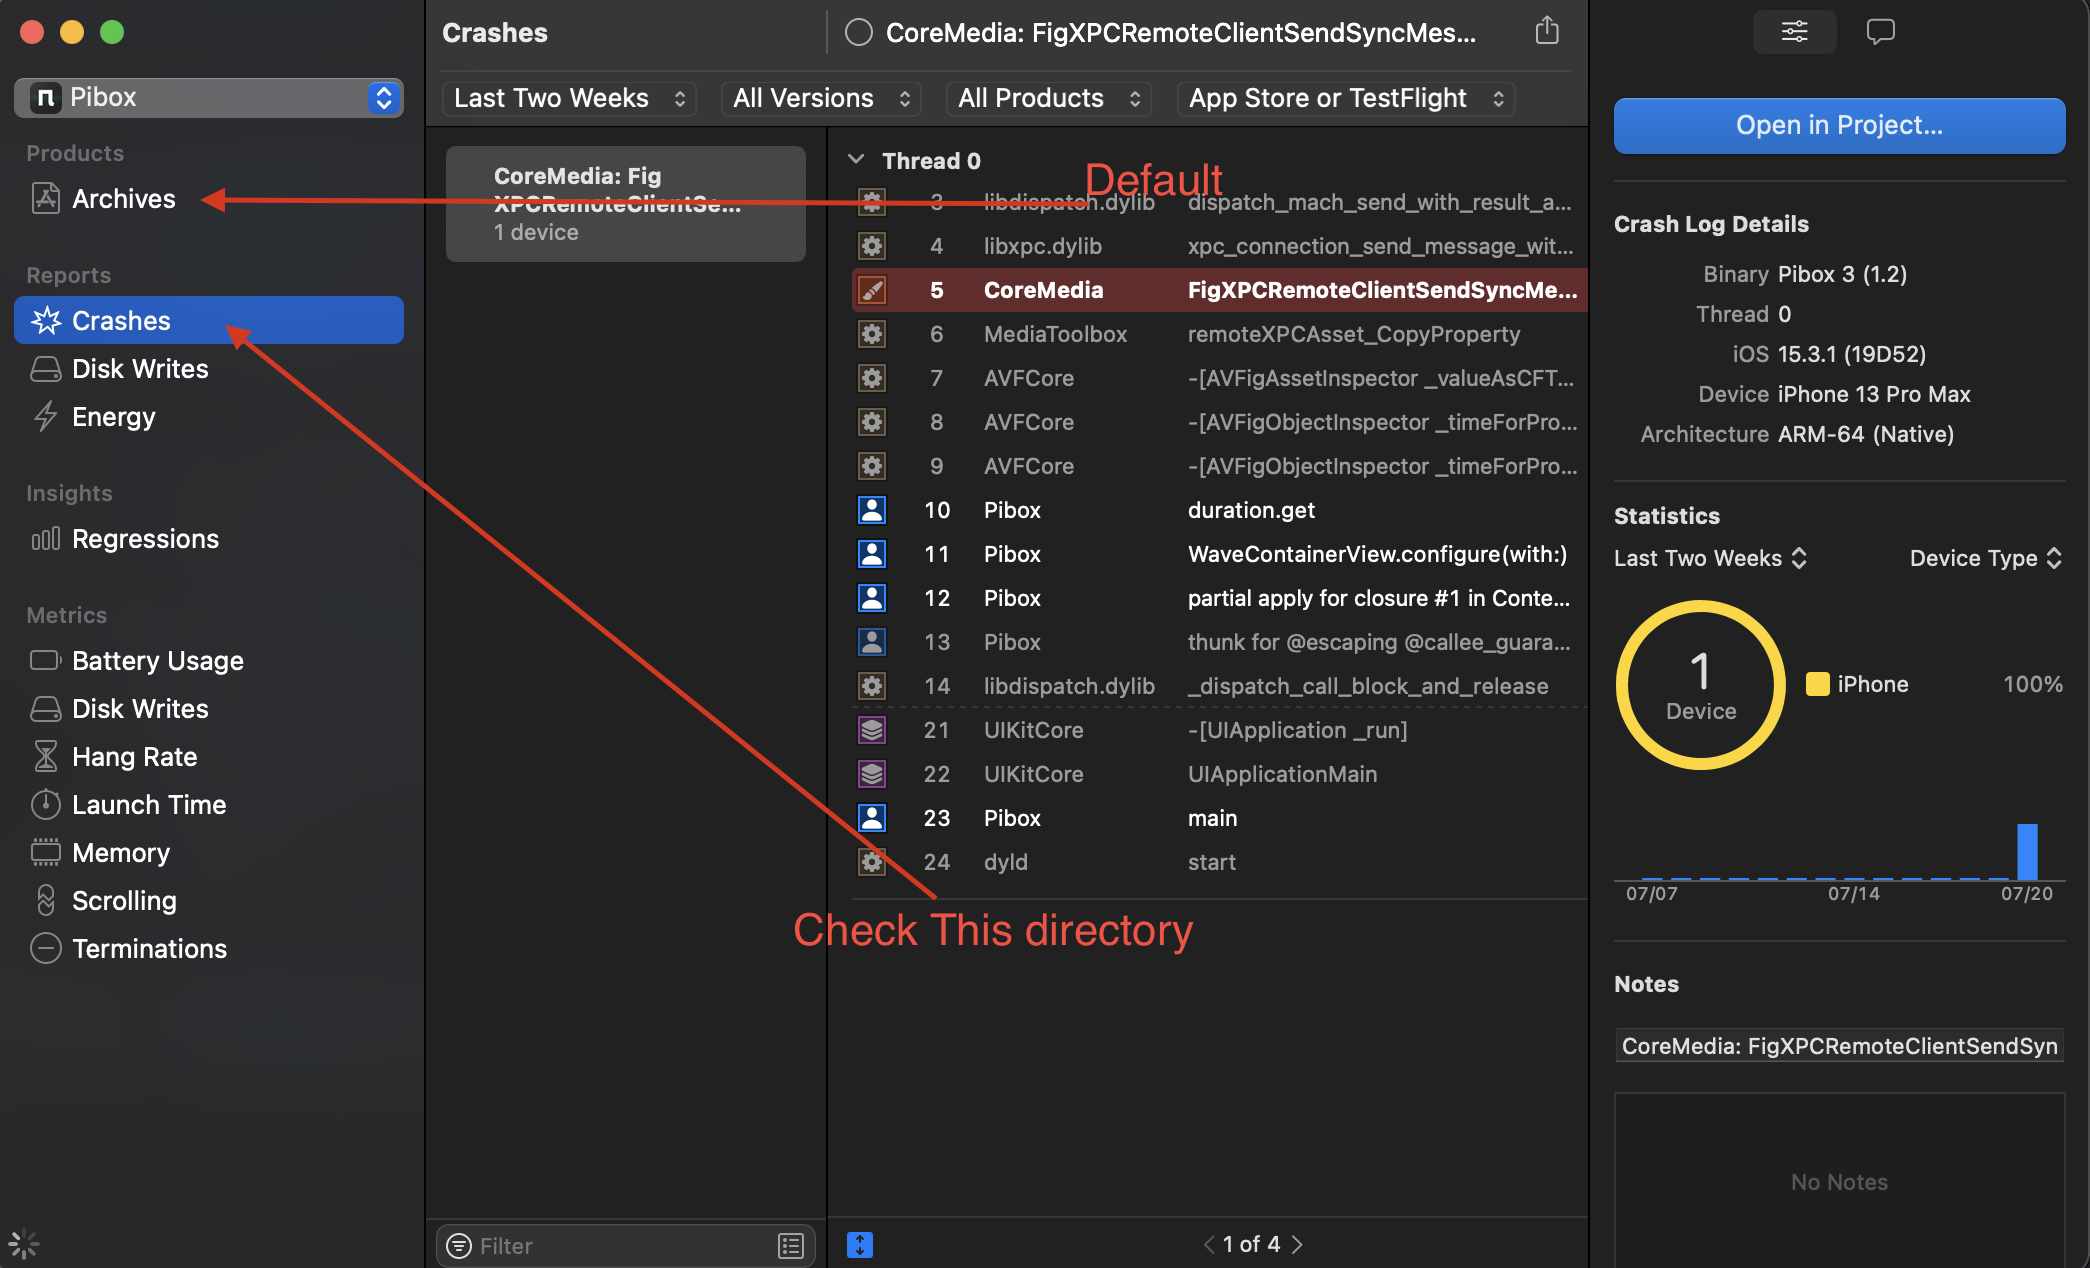Click the Terminations minus-circle icon
The width and height of the screenshot is (2090, 1268).
coord(46,948)
